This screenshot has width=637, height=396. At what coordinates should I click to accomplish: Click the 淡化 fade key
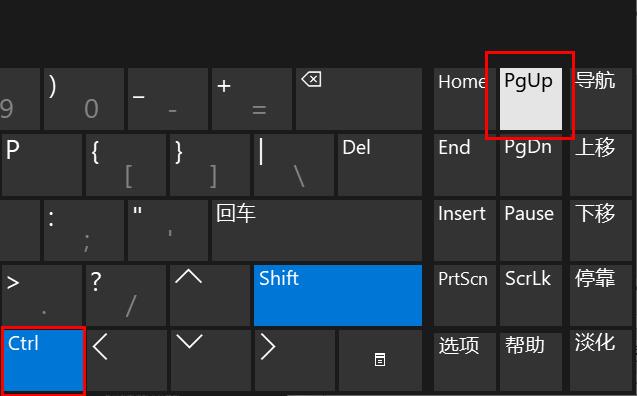click(601, 361)
